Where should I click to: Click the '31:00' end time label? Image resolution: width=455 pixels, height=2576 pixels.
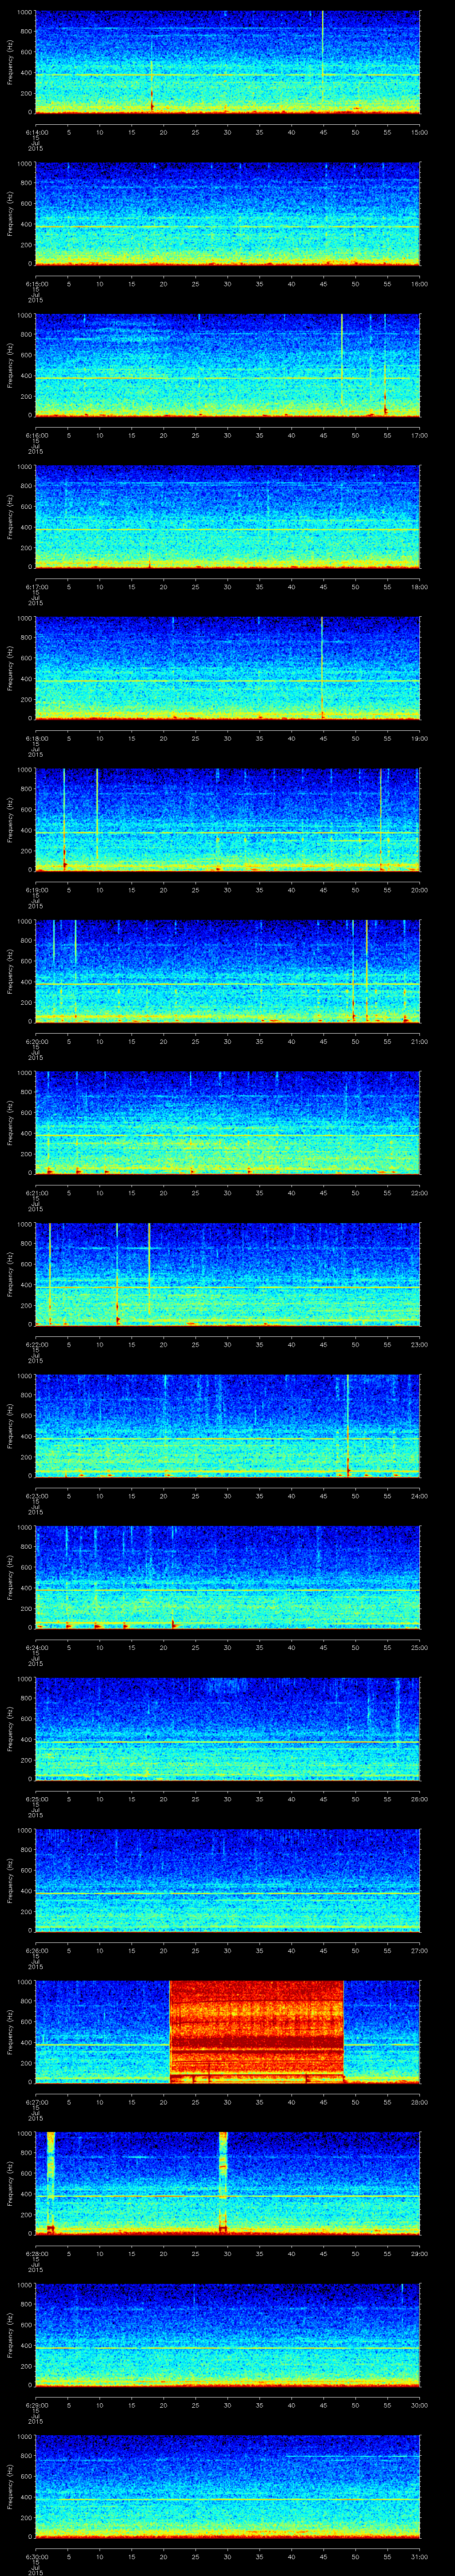420,2557
